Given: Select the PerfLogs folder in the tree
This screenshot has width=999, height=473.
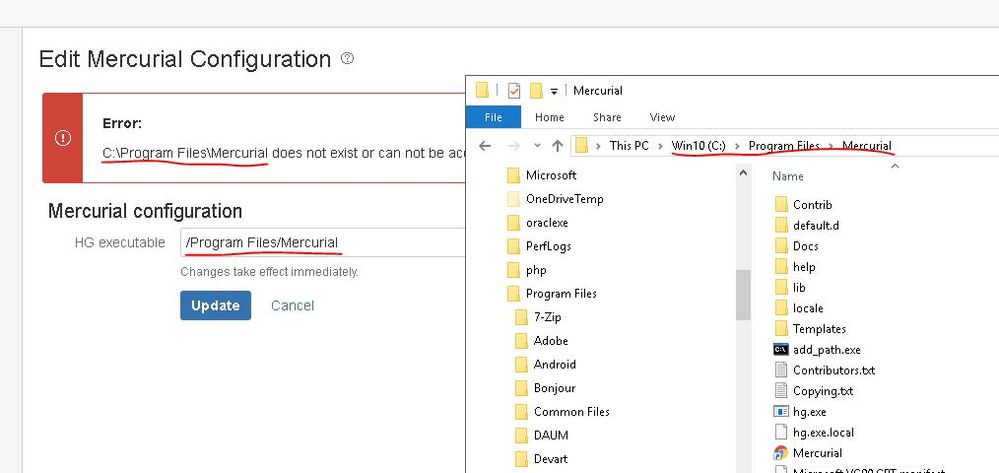Looking at the screenshot, I should pos(548,246).
